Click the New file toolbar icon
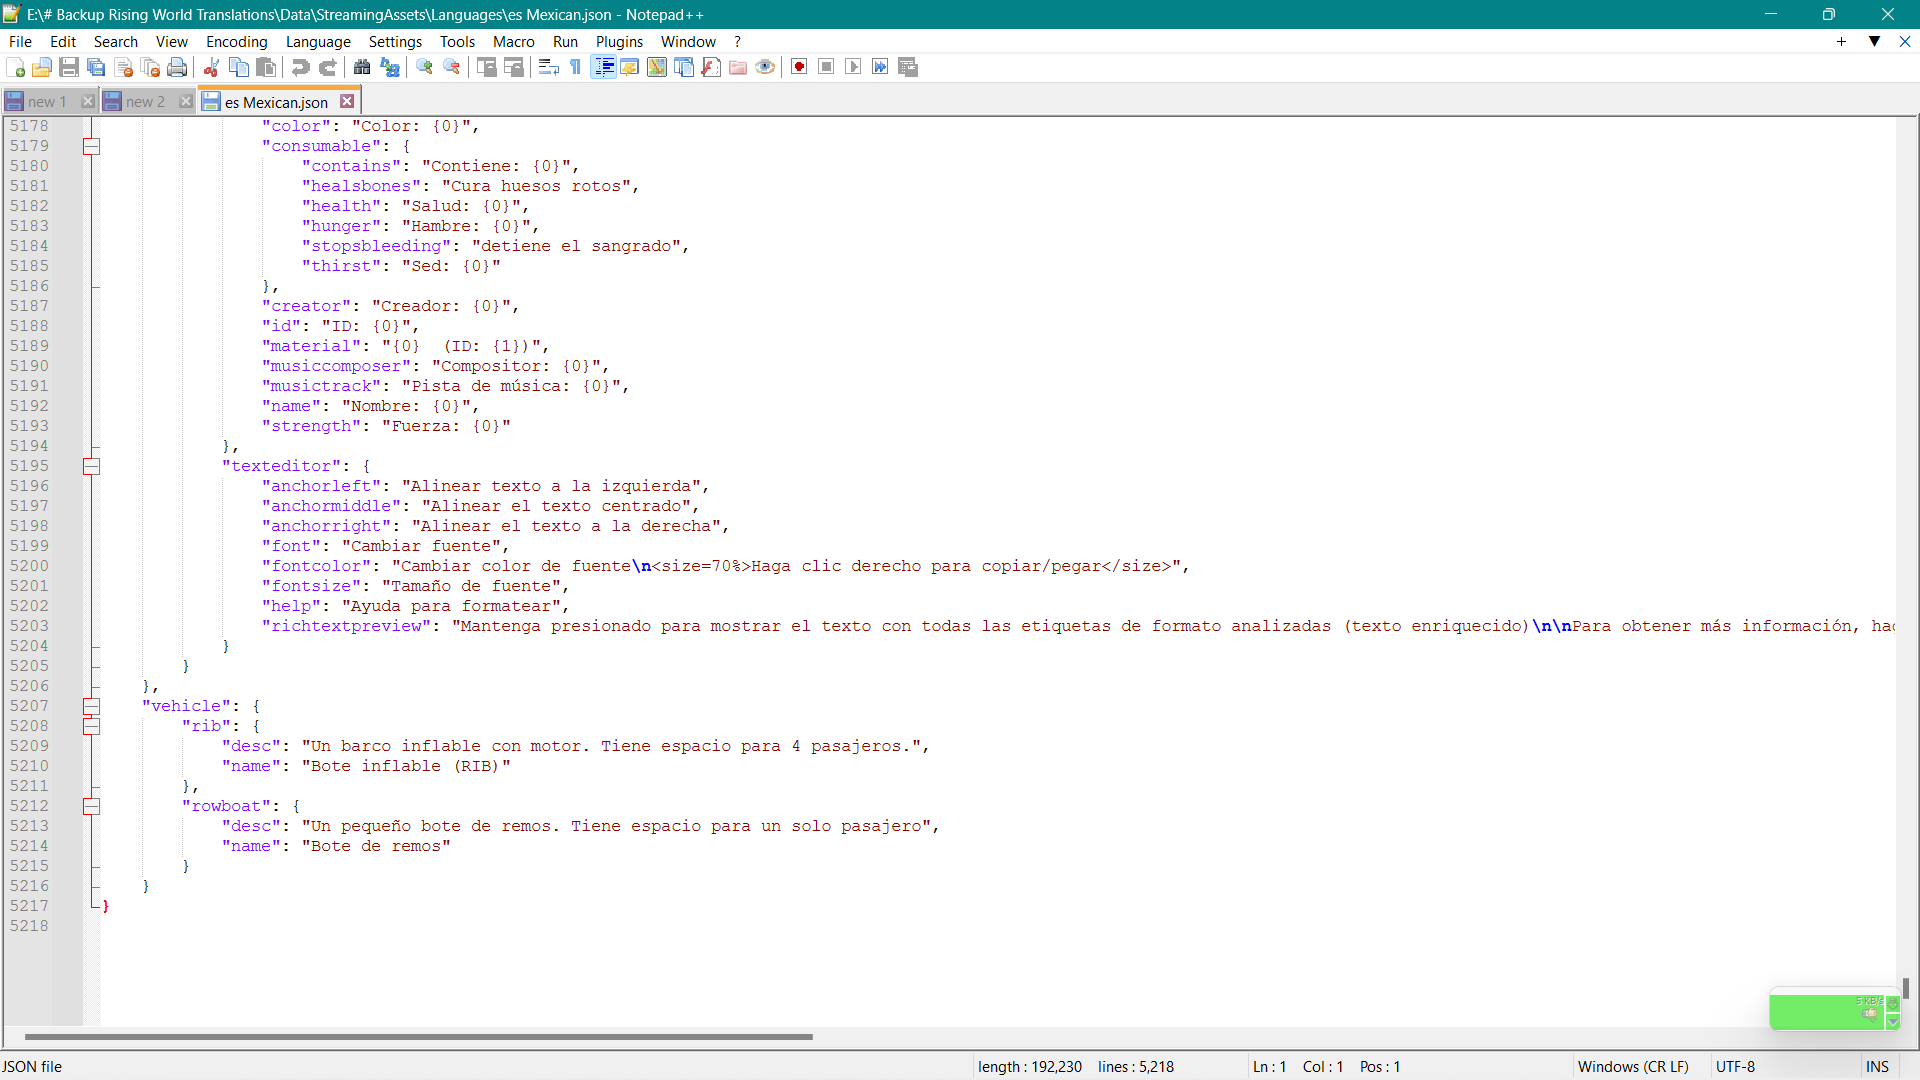Screen dimensions: 1920x1080 point(16,67)
